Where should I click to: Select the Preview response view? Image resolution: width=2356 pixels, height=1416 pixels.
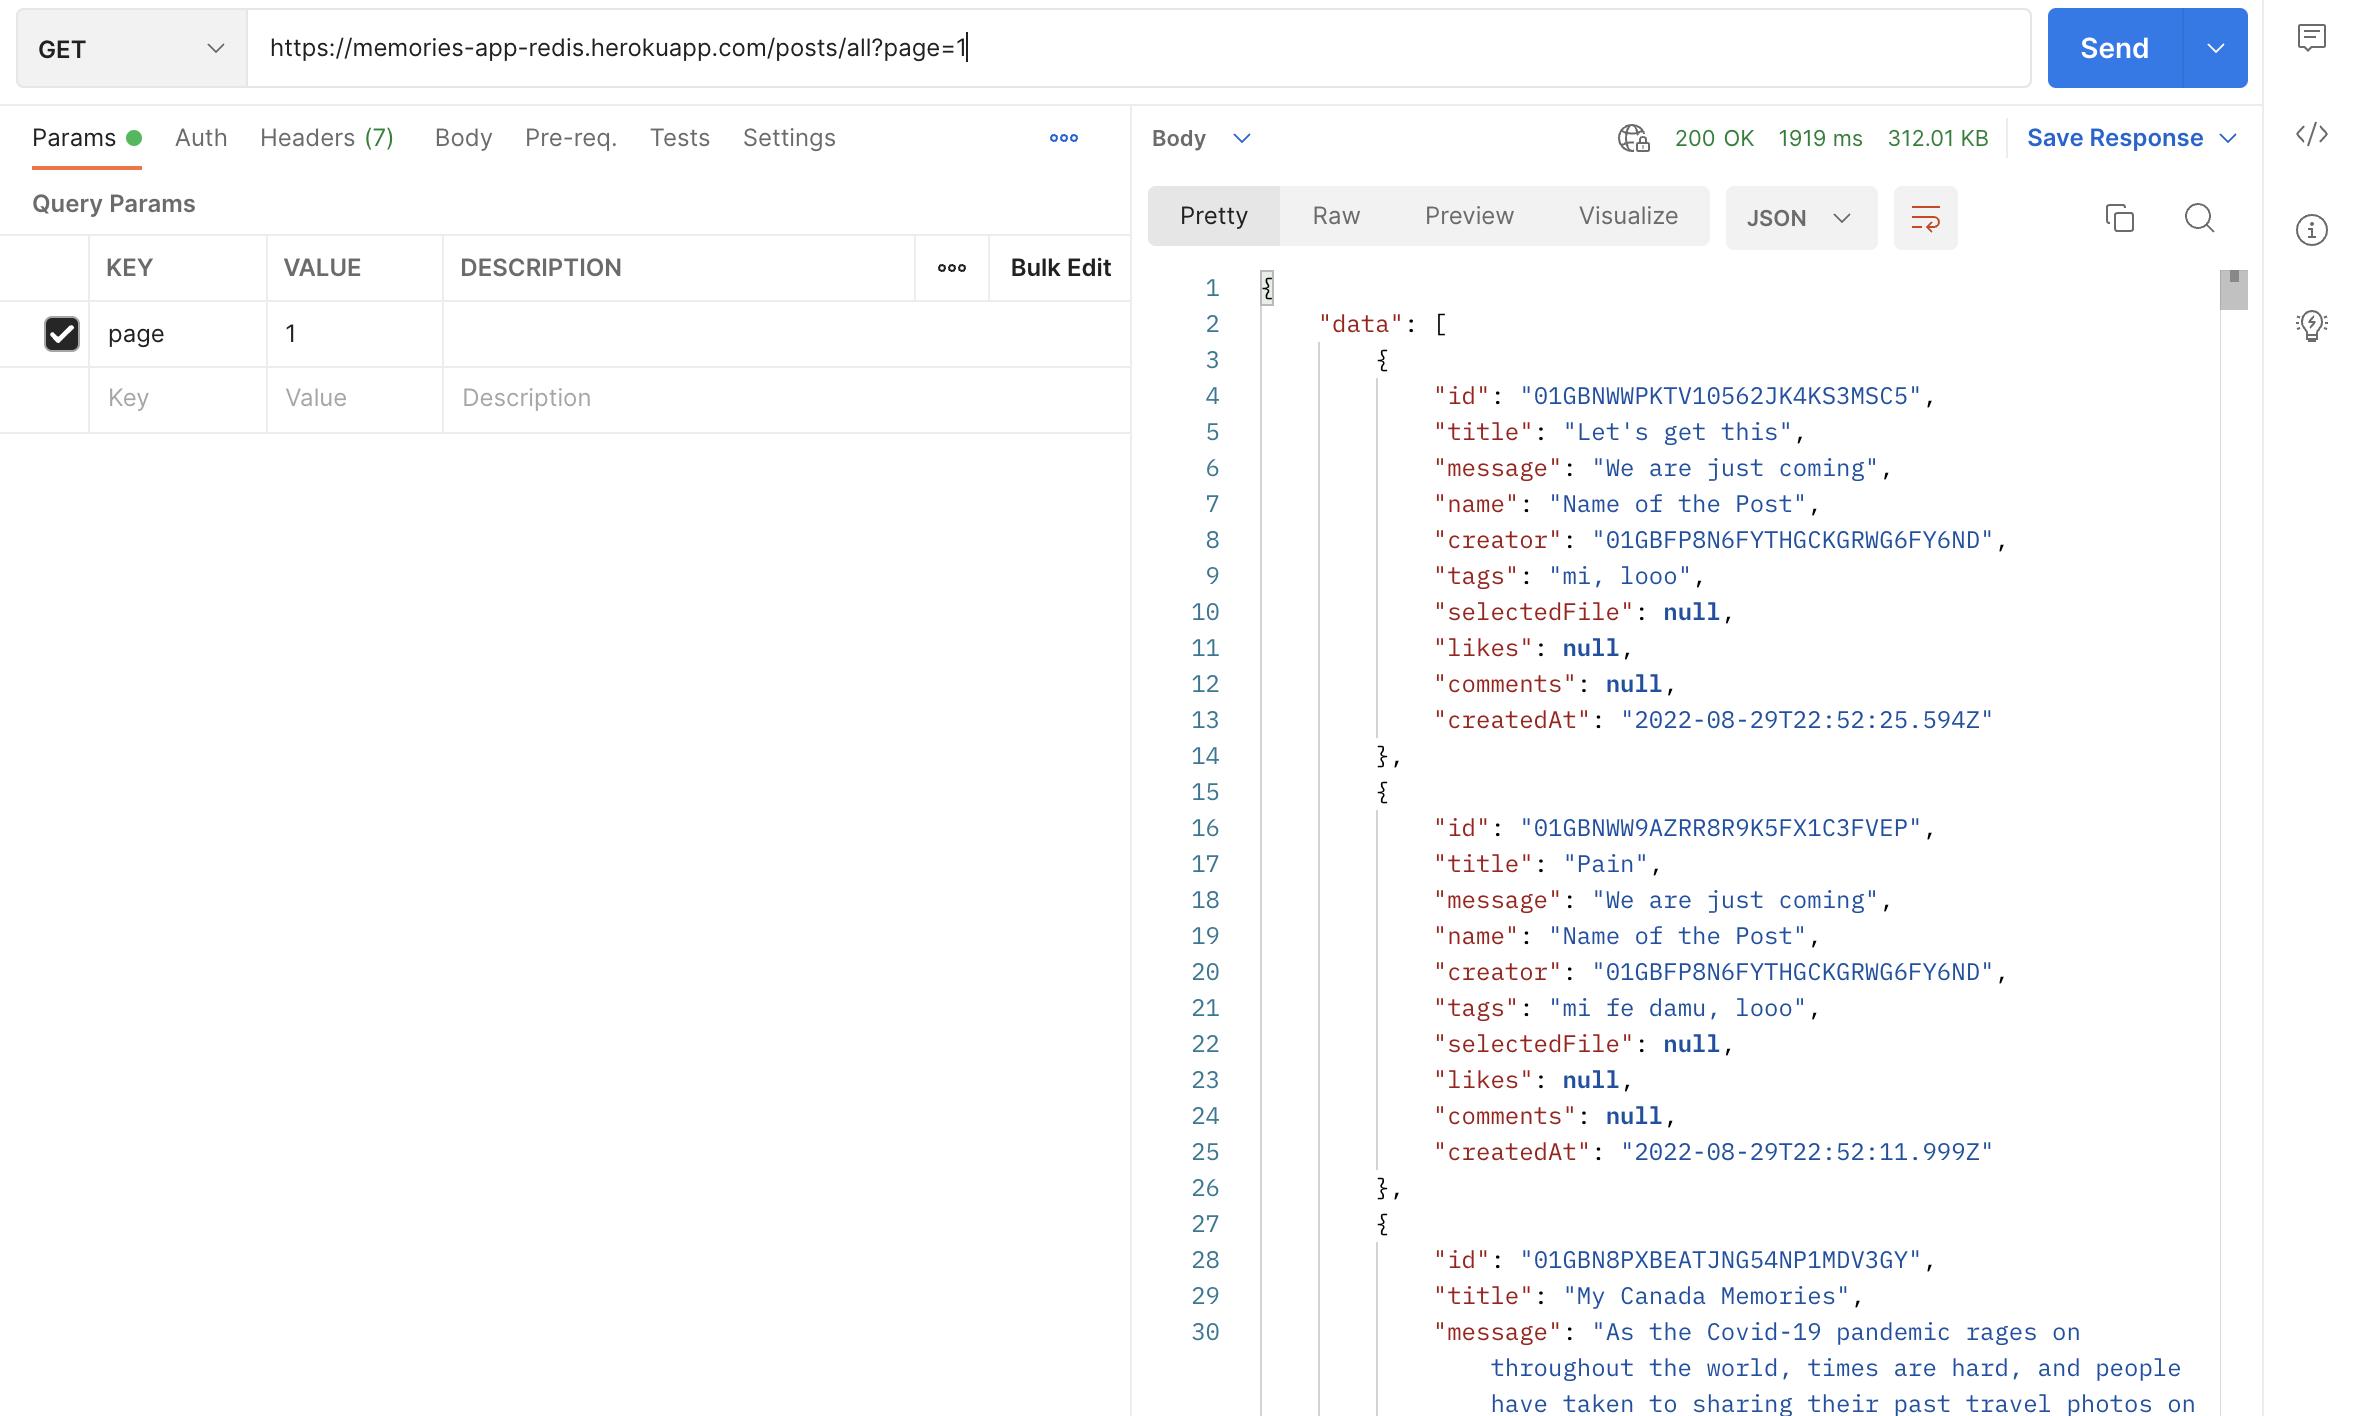pyautogui.click(x=1469, y=216)
